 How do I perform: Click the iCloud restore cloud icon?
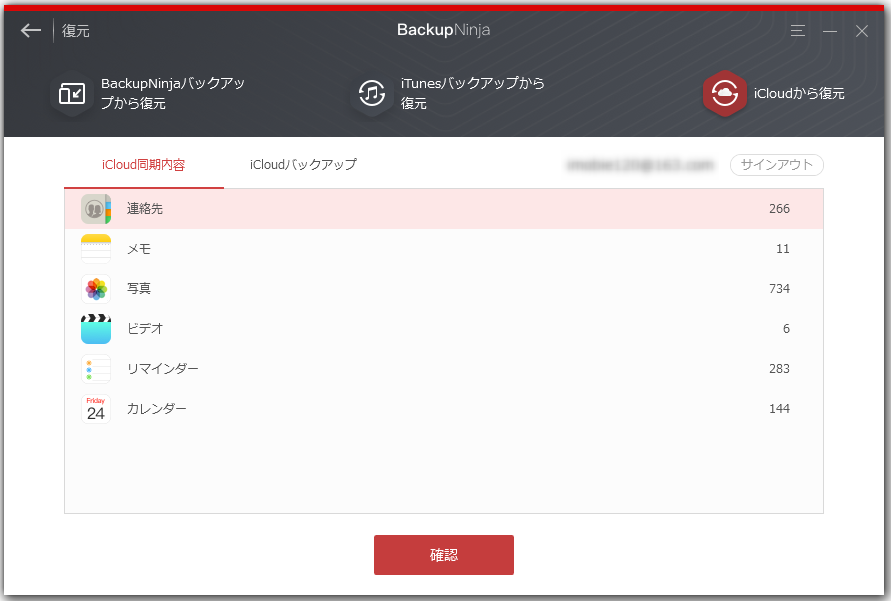(725, 93)
